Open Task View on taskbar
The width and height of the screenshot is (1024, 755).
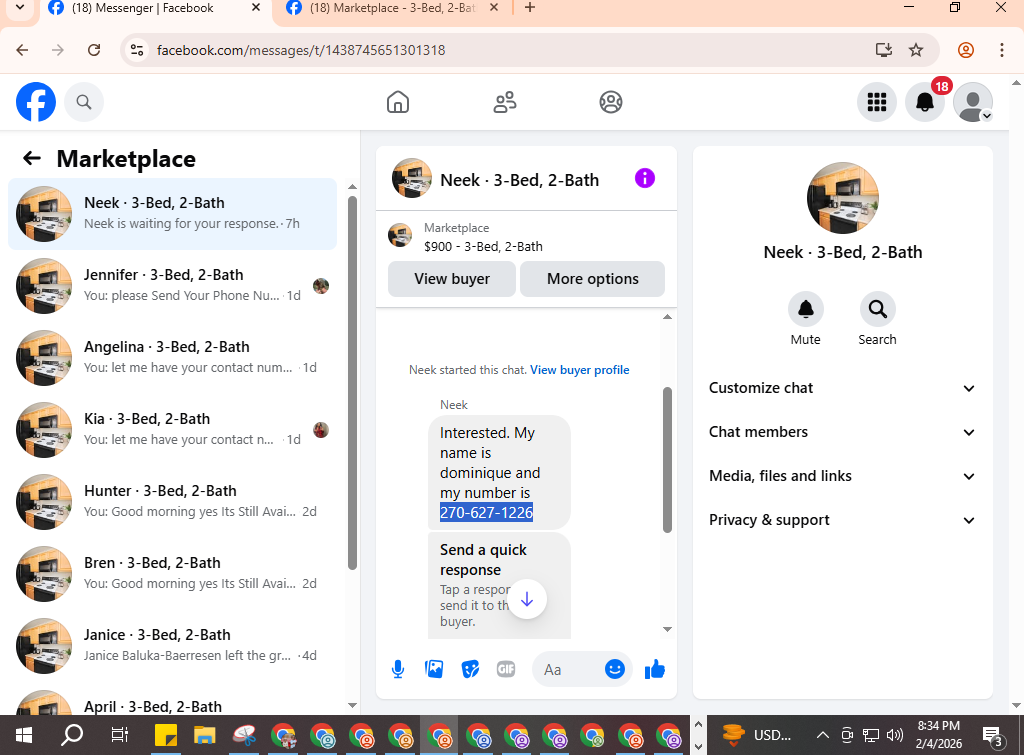[x=120, y=735]
